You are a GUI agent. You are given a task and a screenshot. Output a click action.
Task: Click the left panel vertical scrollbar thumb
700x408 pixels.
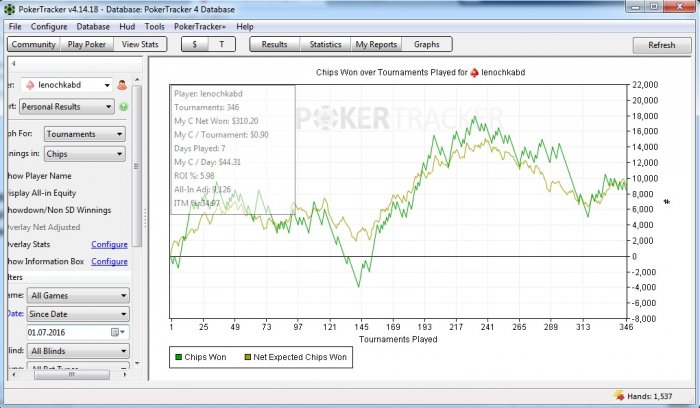(x=137, y=166)
